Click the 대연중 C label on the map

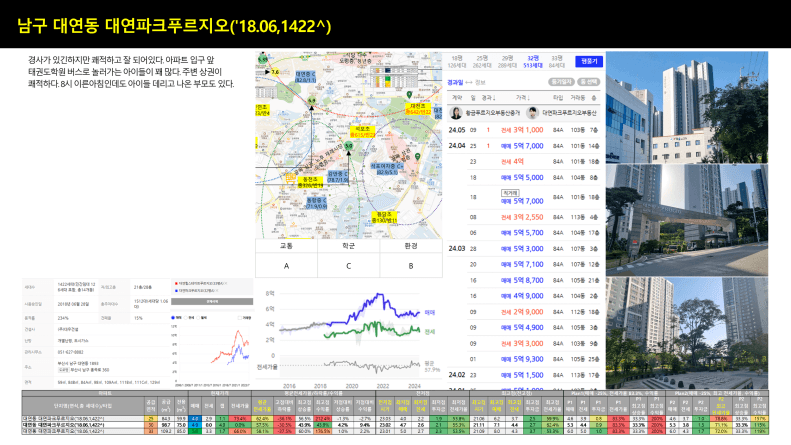tap(305, 77)
